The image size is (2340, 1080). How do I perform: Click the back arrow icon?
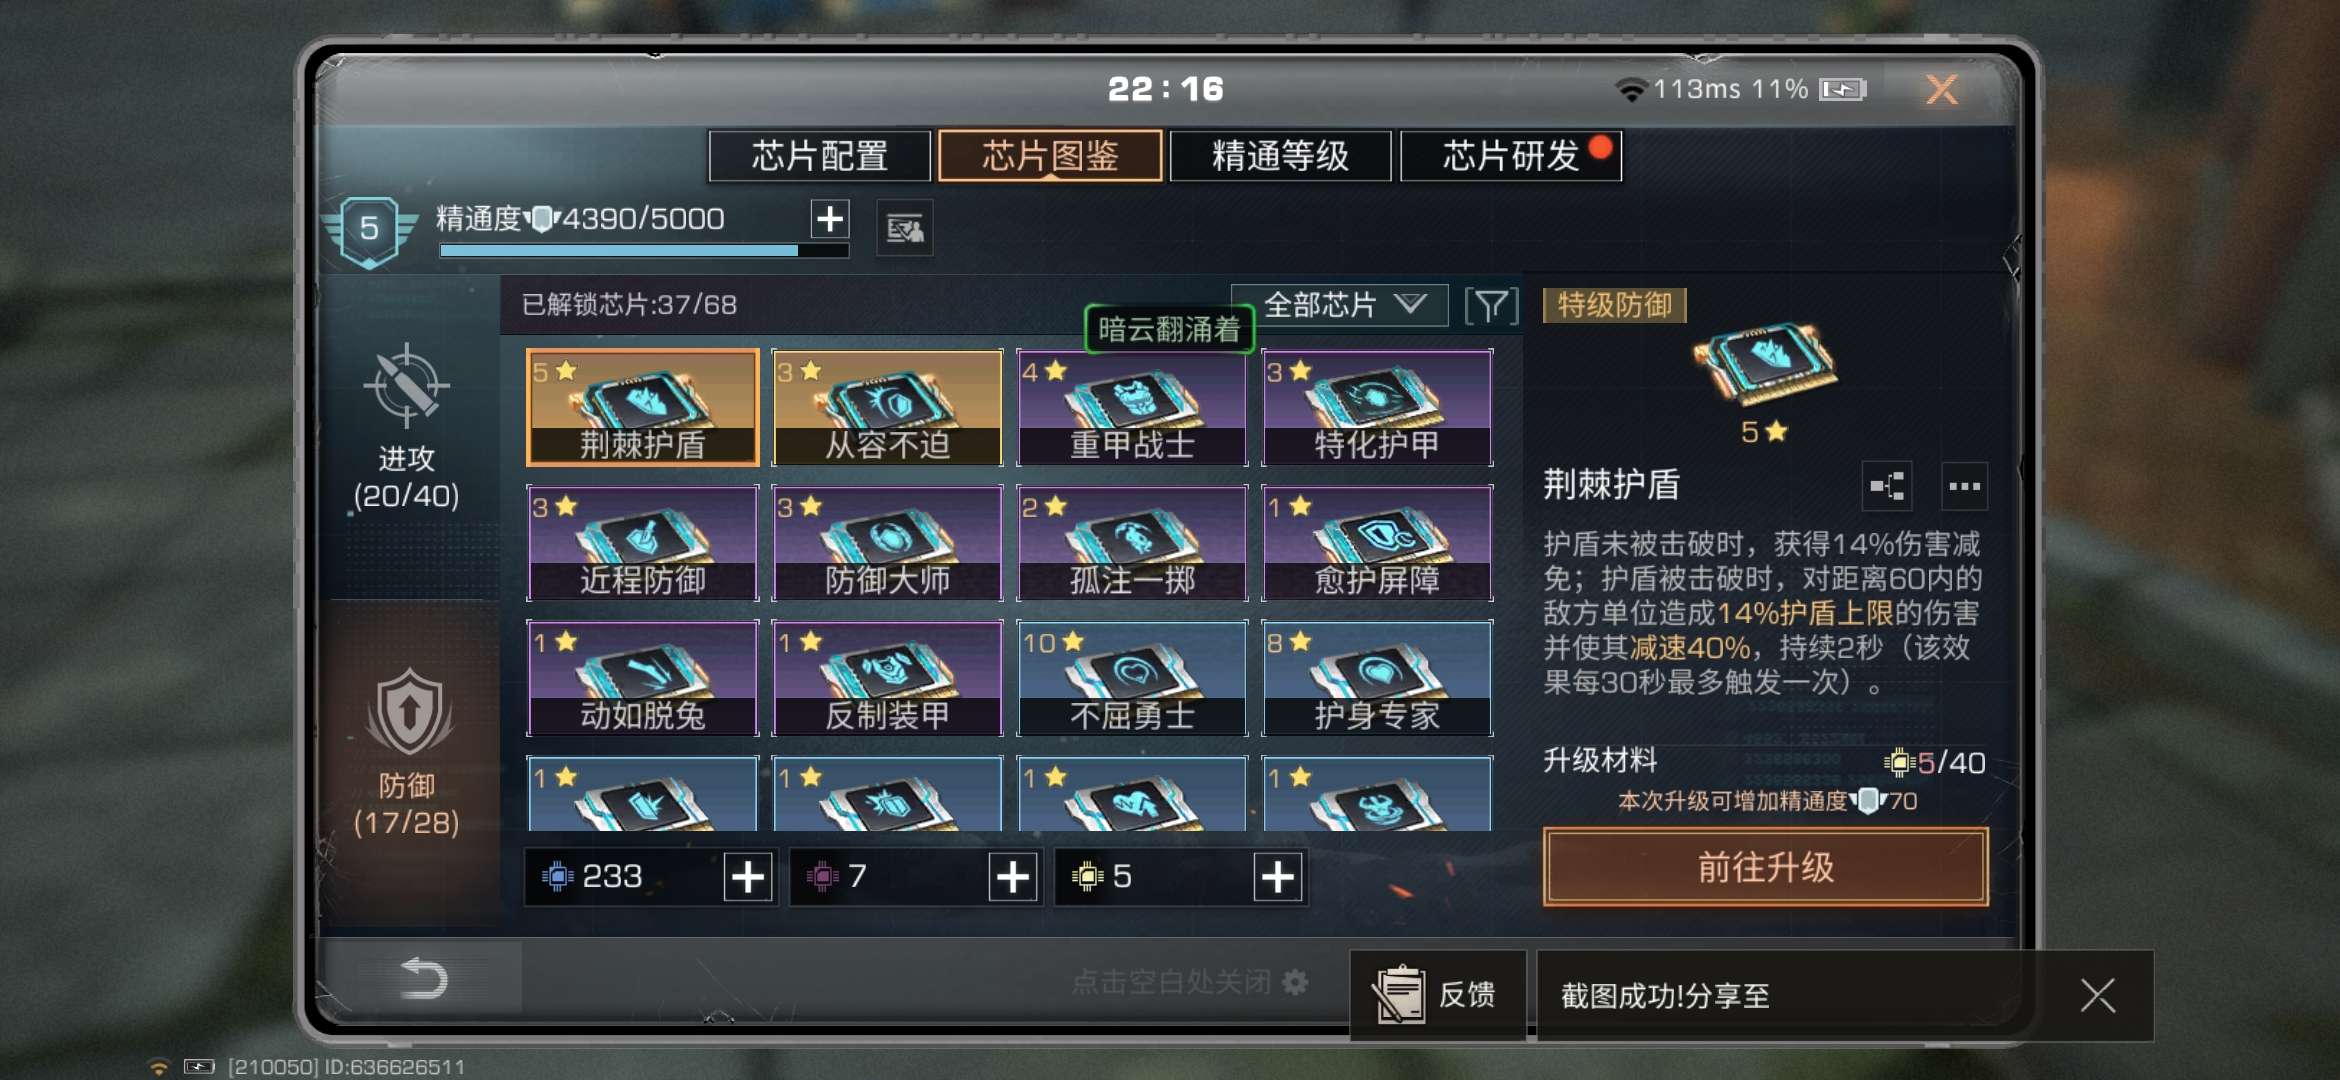(x=422, y=978)
